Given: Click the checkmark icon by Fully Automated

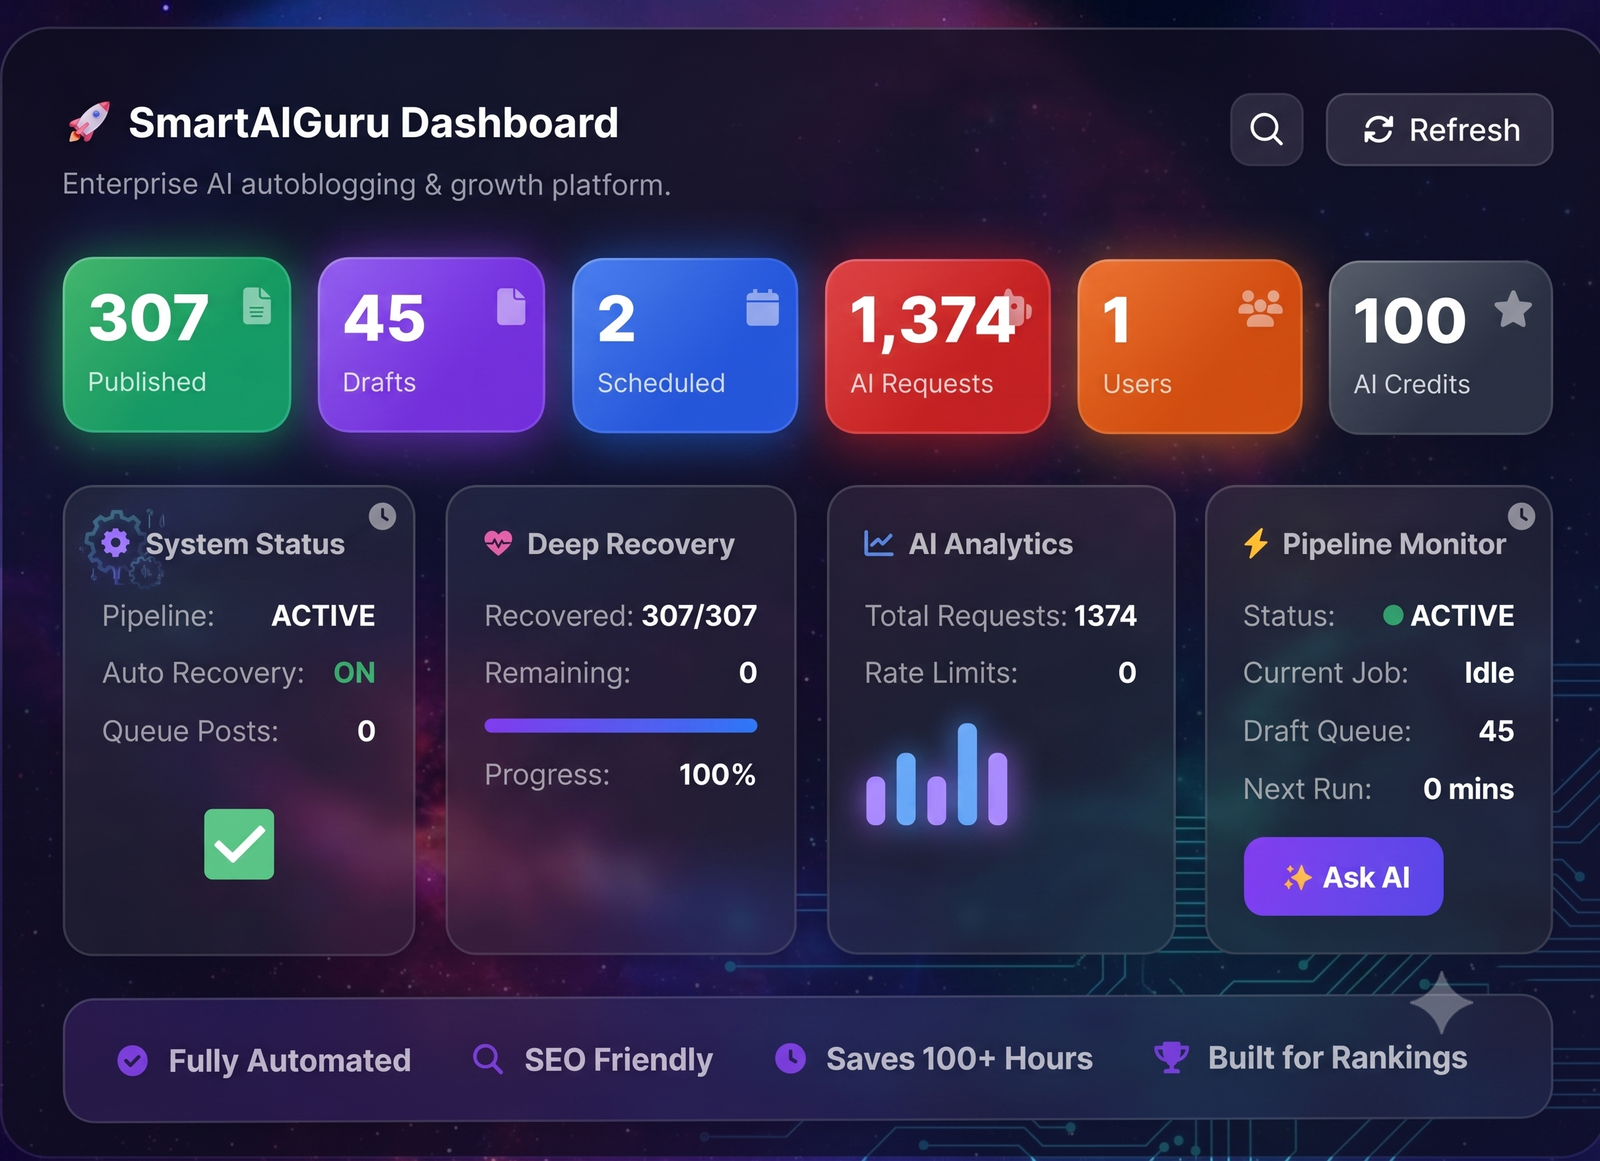Looking at the screenshot, I should click(x=132, y=1060).
